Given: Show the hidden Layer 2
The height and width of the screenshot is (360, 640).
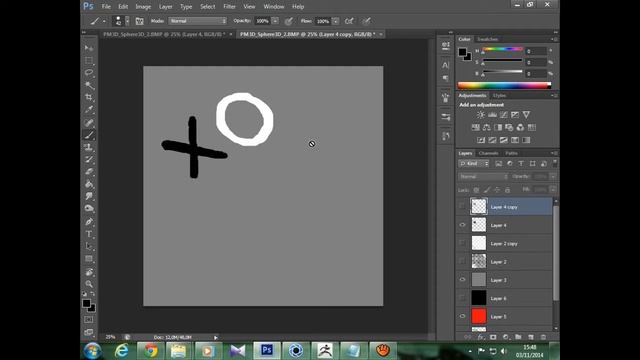Looking at the screenshot, I should pos(462,262).
